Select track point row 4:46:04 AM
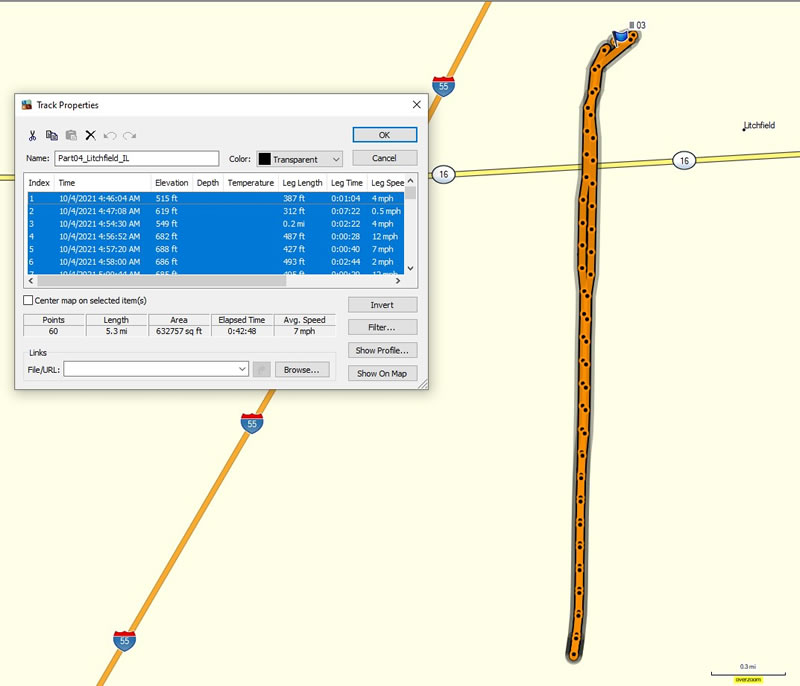This screenshot has height=686, width=800. [216, 198]
